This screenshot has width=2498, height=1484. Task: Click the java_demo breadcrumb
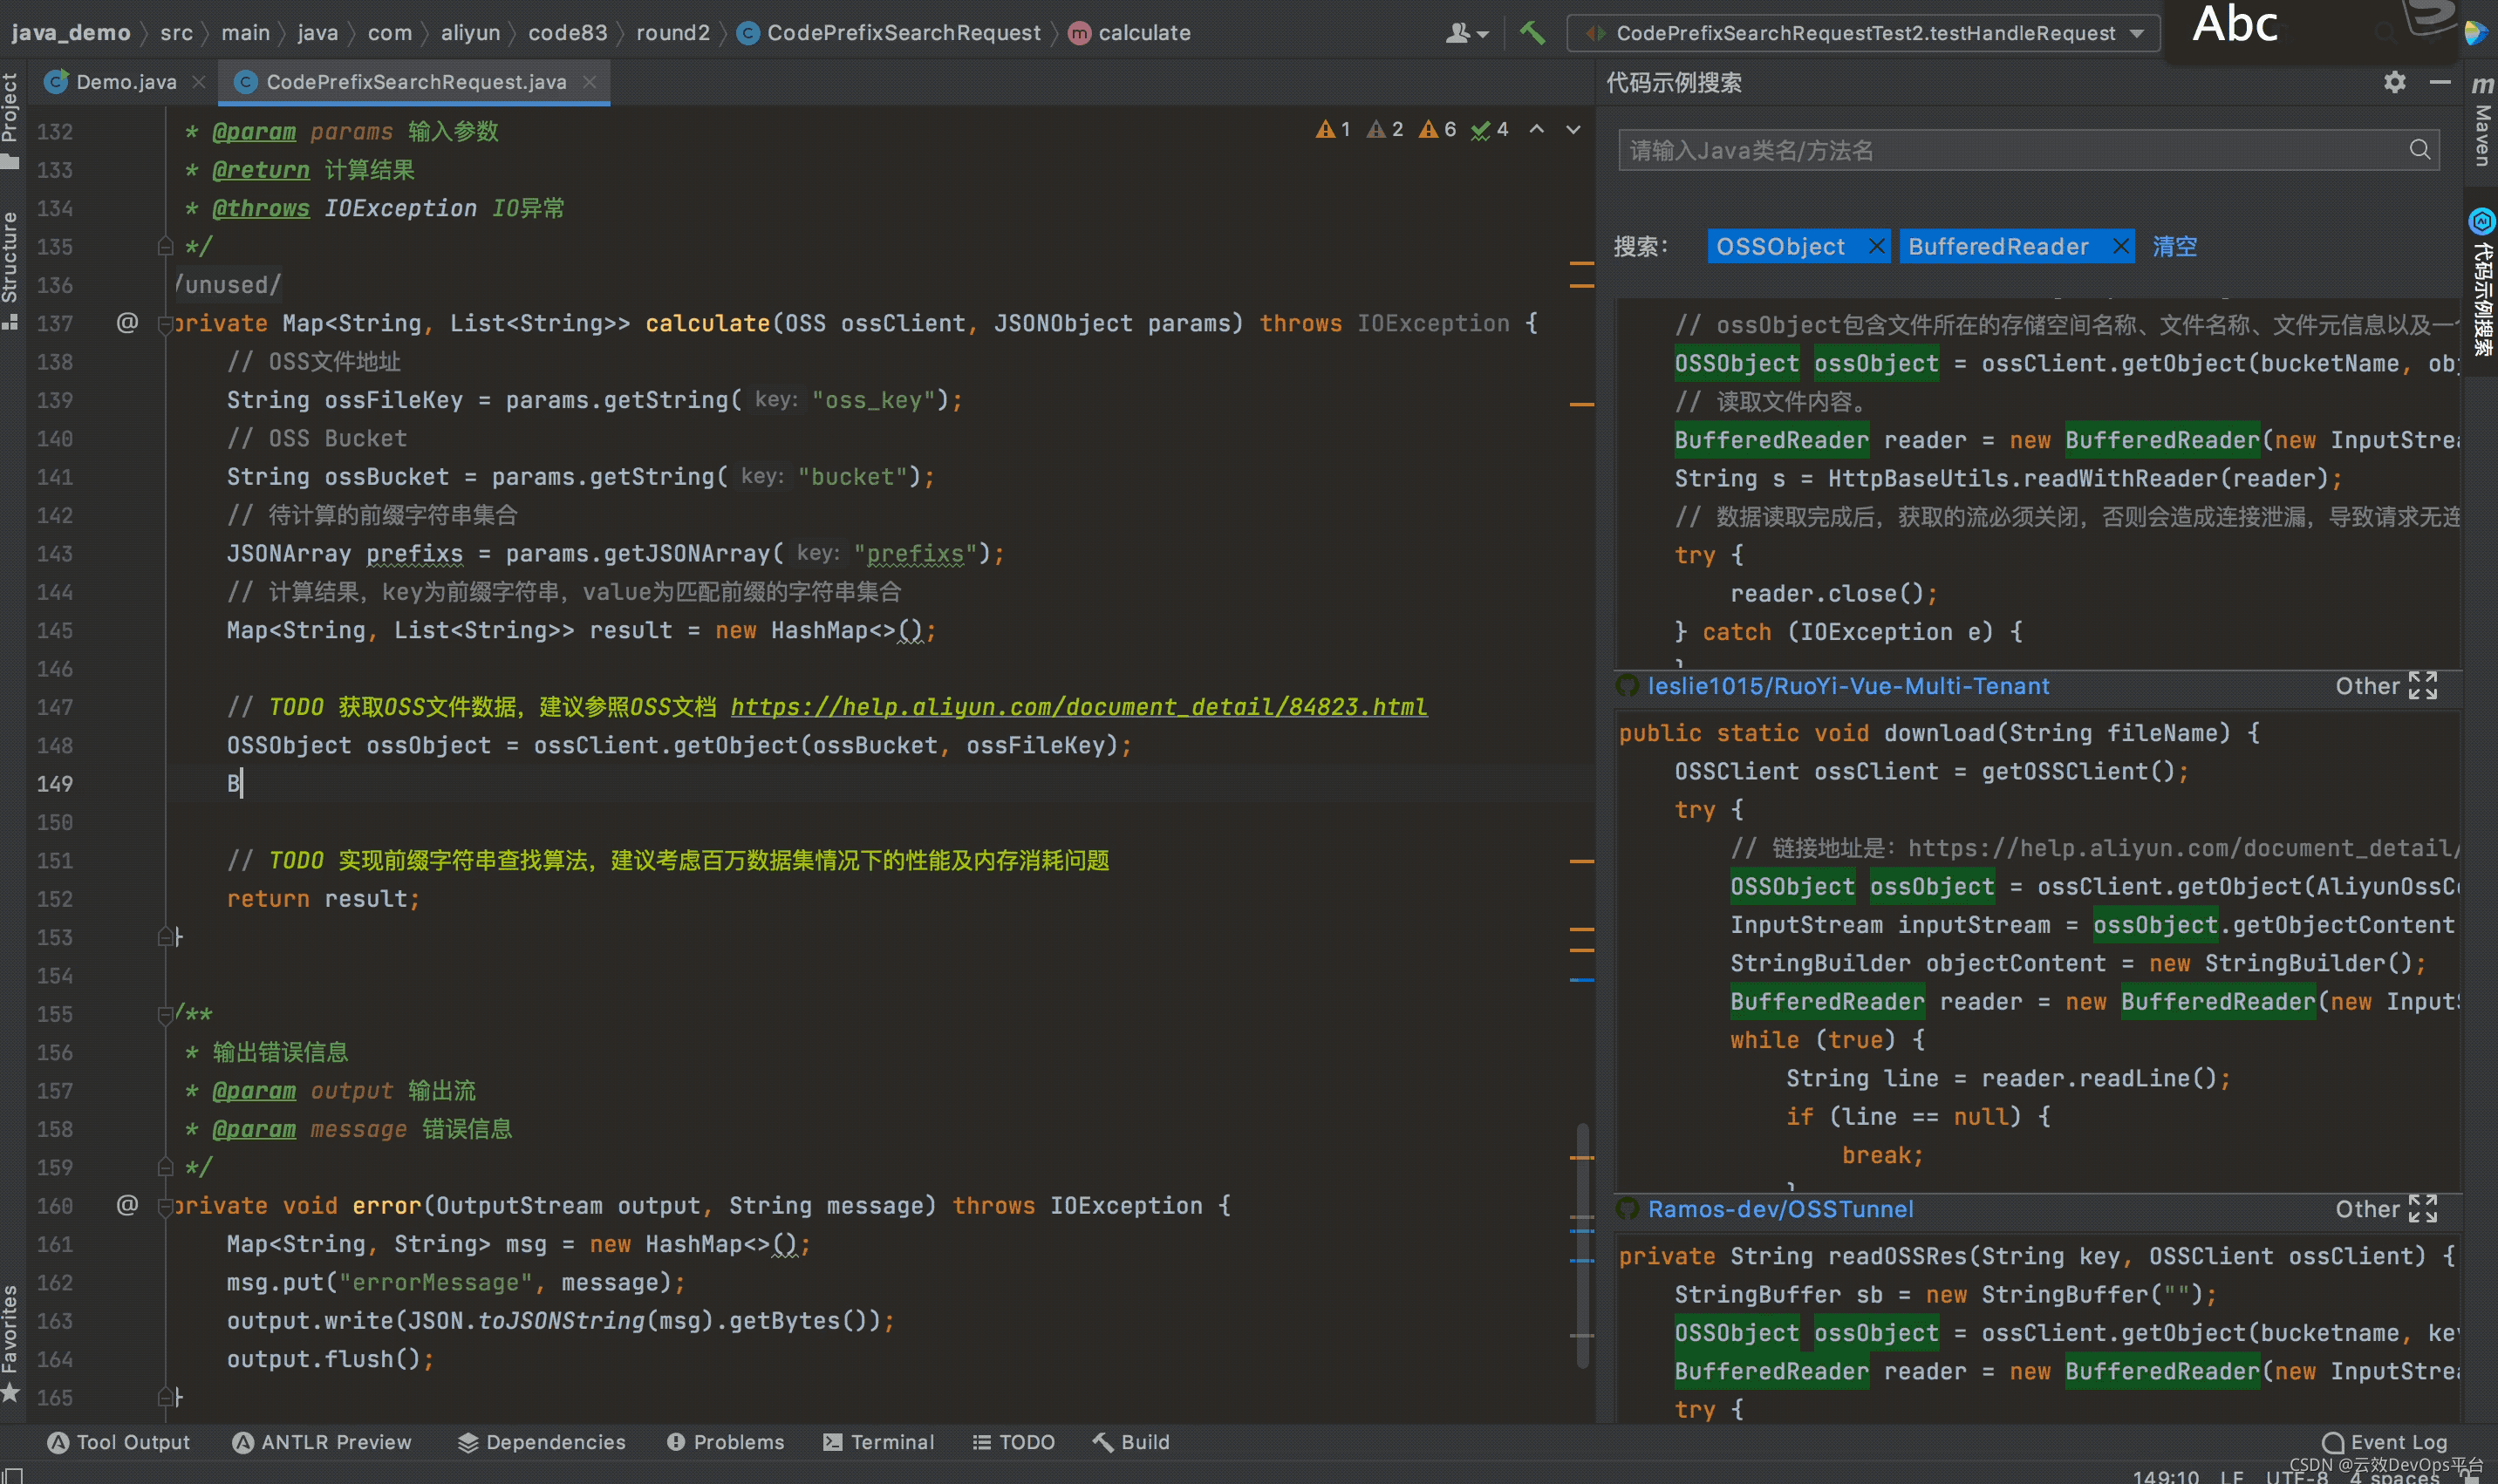point(71,33)
